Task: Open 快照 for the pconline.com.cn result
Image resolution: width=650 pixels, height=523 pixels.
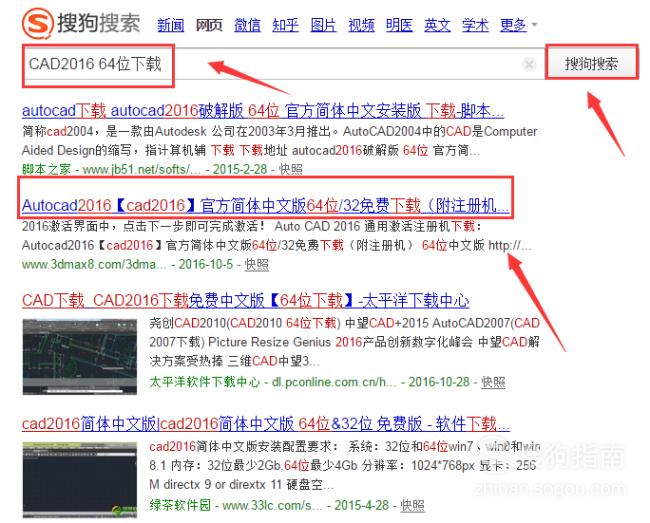Action: click(493, 382)
